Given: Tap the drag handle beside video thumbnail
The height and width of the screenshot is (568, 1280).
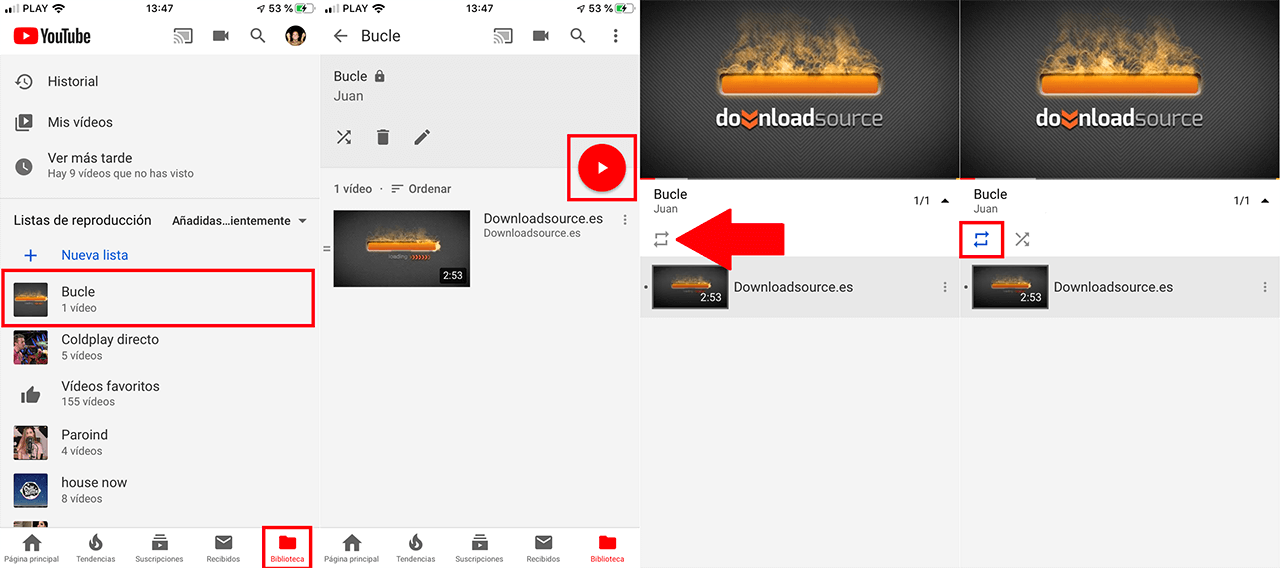Looking at the screenshot, I should 326,248.
